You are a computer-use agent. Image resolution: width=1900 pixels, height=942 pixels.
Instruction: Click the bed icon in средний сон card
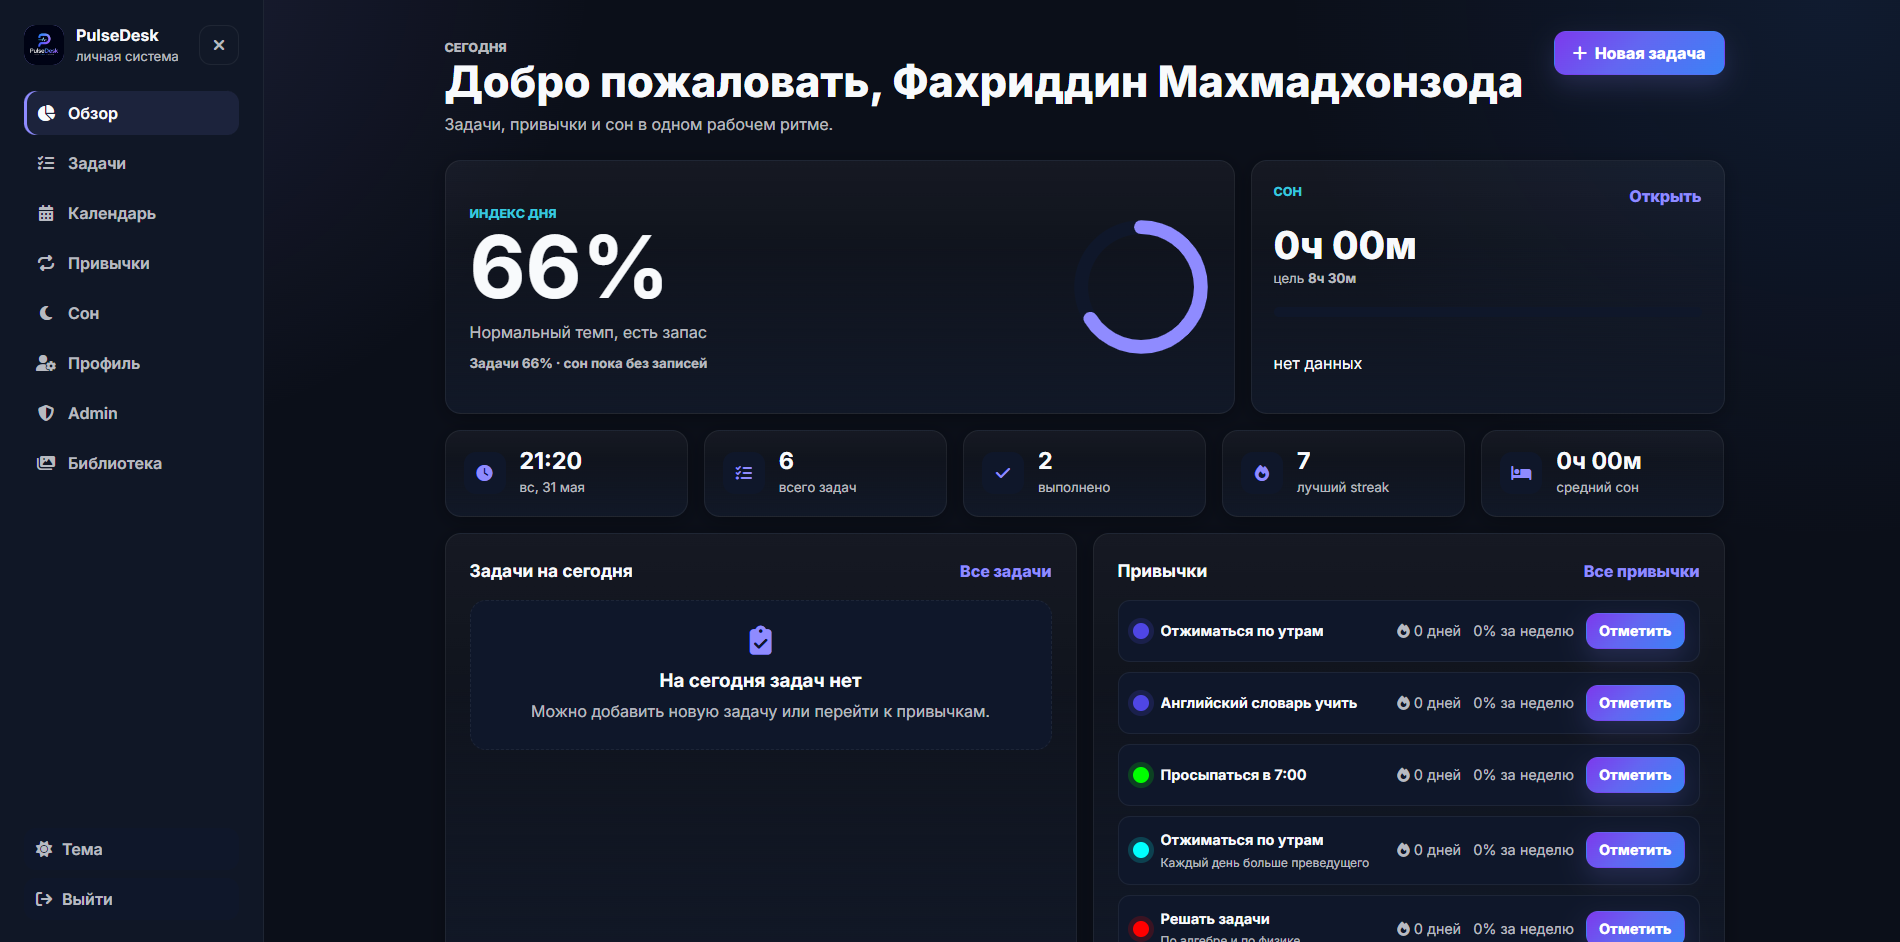(x=1520, y=473)
